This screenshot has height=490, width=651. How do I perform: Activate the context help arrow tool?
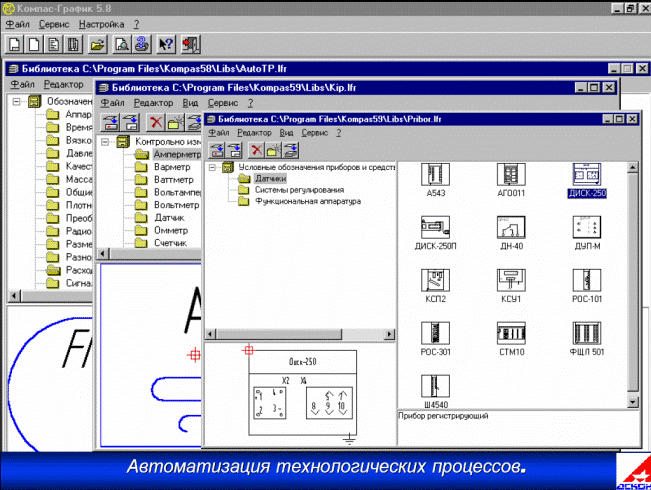166,44
